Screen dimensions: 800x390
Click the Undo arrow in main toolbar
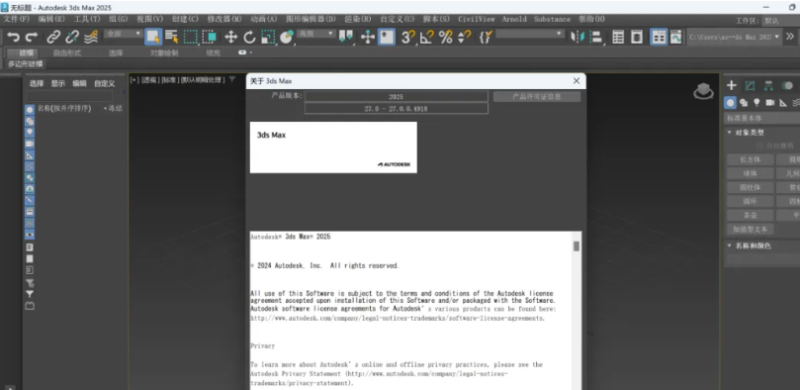pyautogui.click(x=13, y=37)
